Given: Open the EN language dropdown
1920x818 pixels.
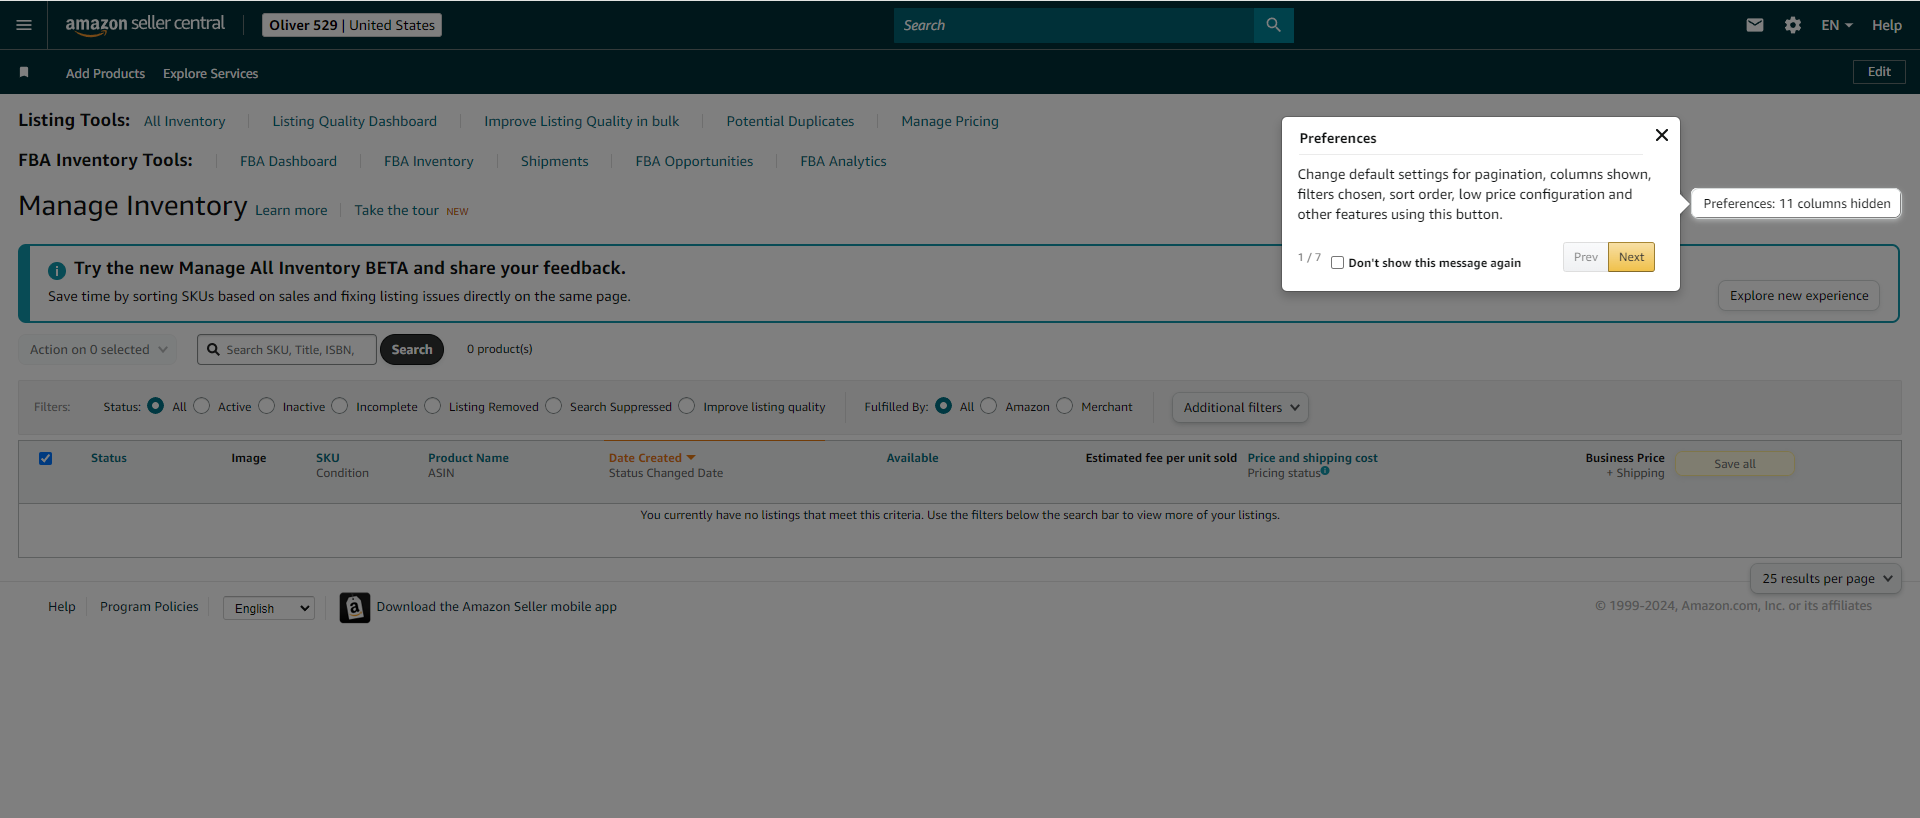Looking at the screenshot, I should pos(1836,25).
